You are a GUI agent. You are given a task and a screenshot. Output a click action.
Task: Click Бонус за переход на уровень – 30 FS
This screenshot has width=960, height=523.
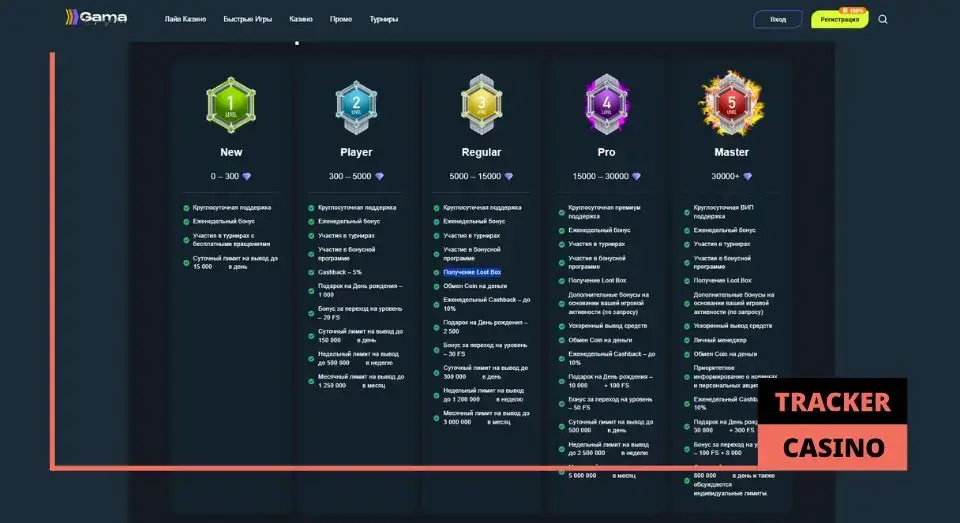[x=485, y=350]
